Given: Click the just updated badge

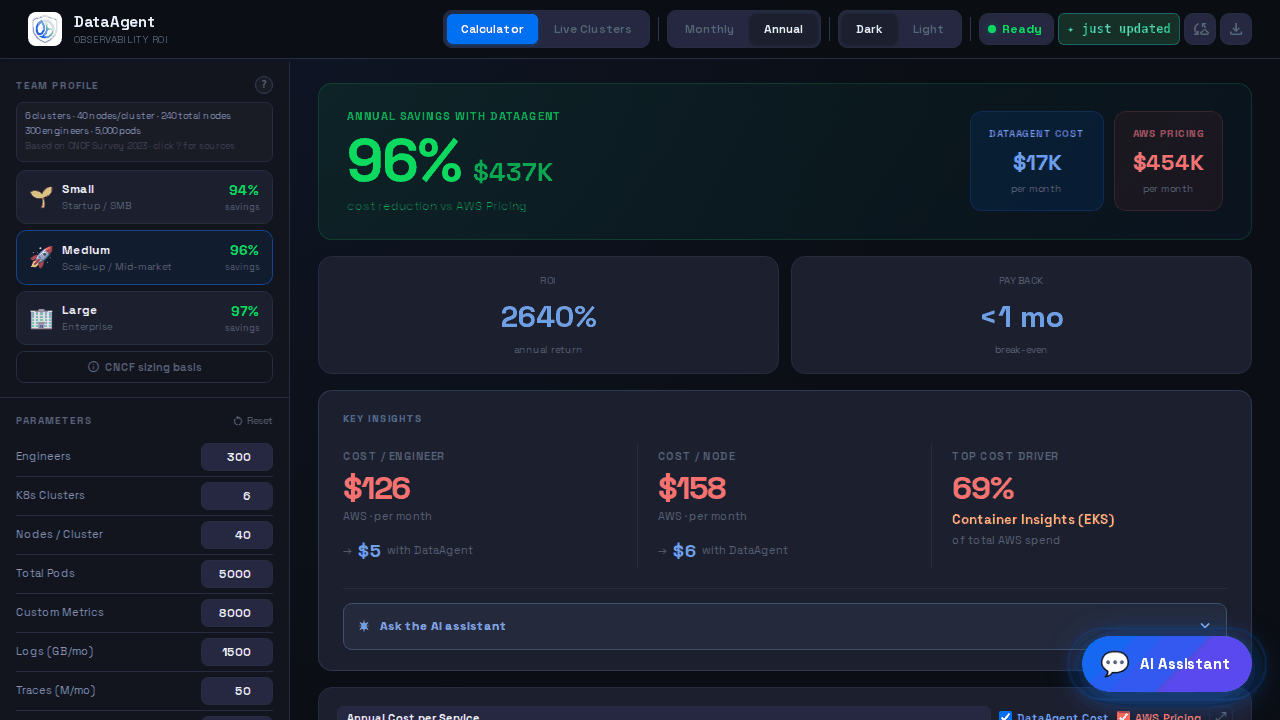Looking at the screenshot, I should [x=1119, y=29].
